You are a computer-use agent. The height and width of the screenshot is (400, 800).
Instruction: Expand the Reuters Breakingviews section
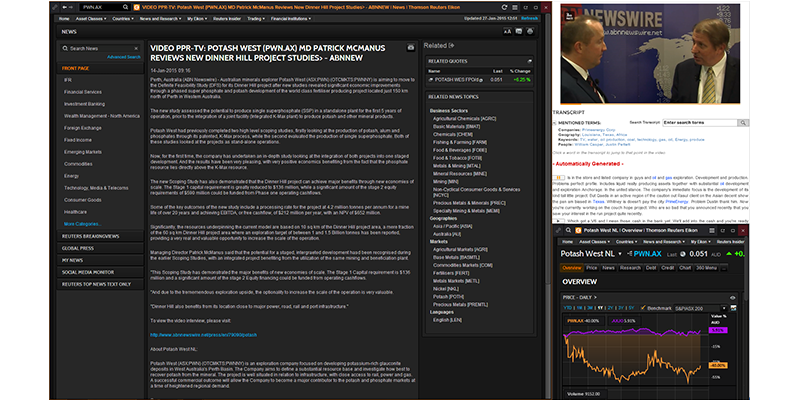pyautogui.click(x=101, y=236)
